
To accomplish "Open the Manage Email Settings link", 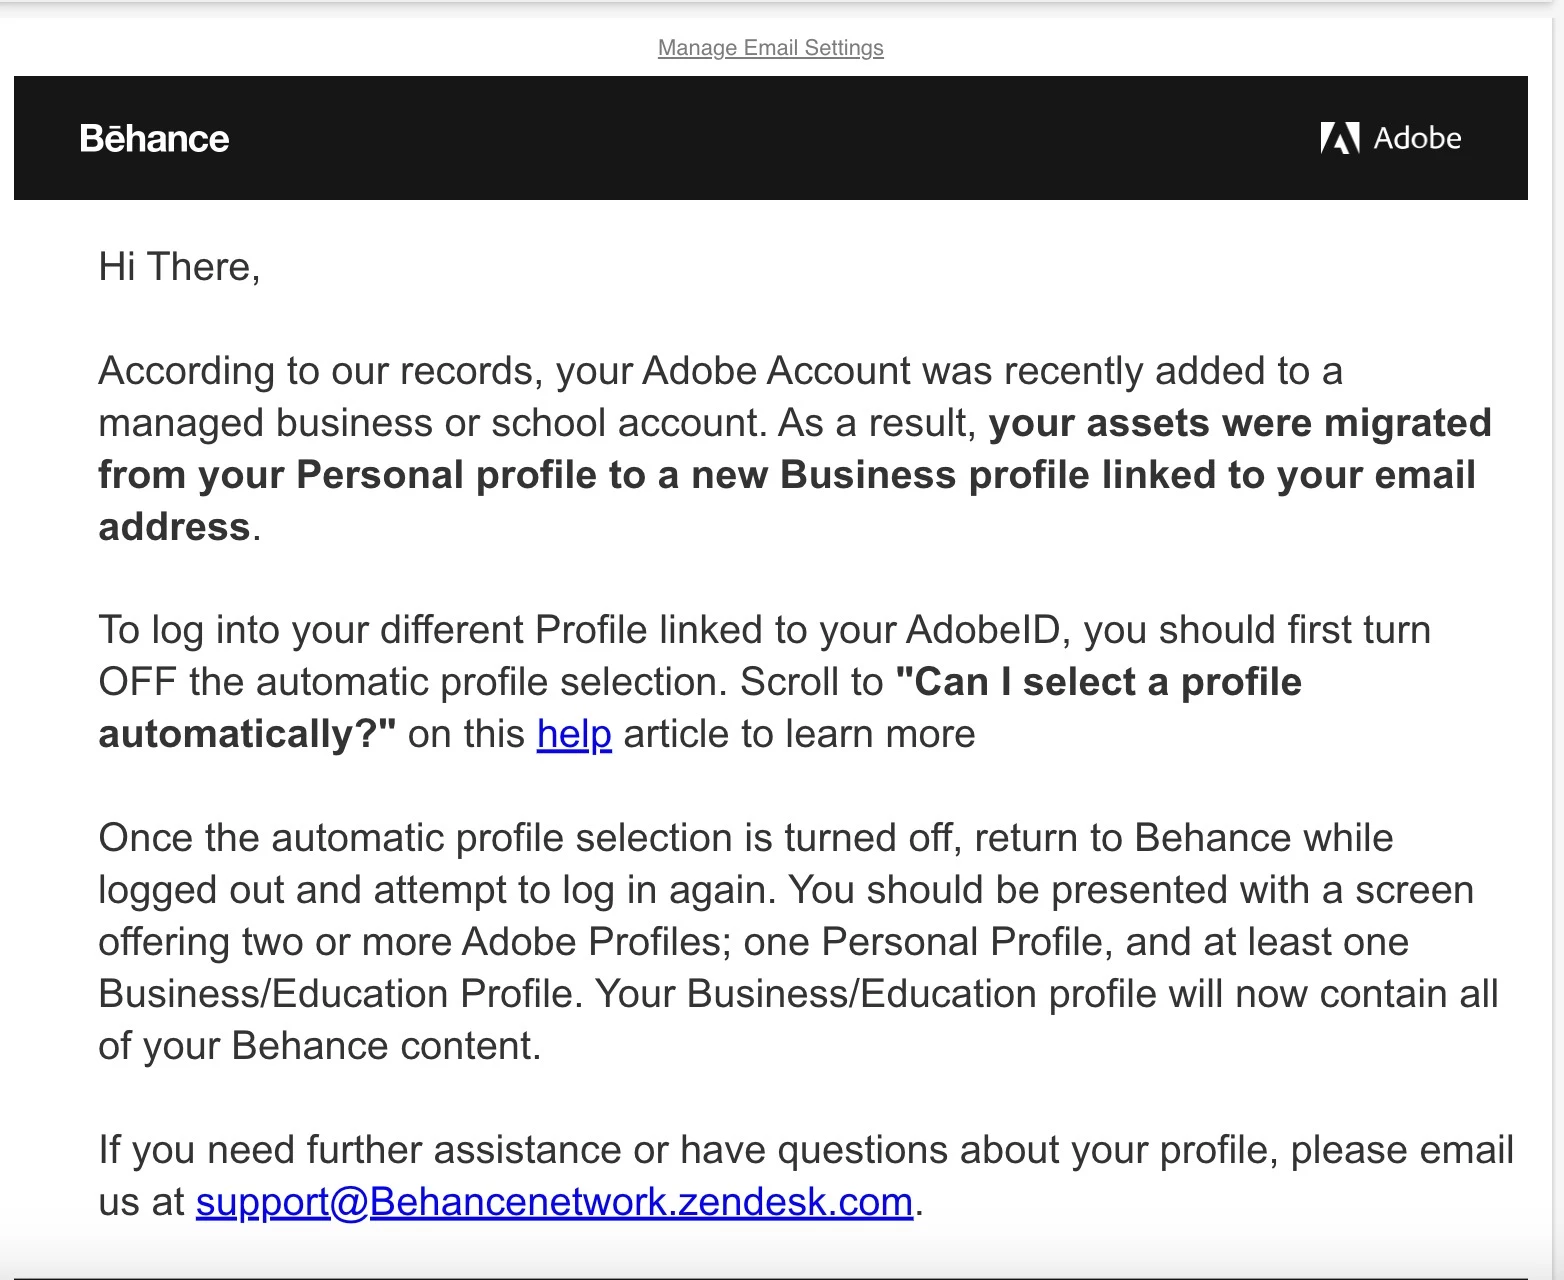I will (x=770, y=48).
